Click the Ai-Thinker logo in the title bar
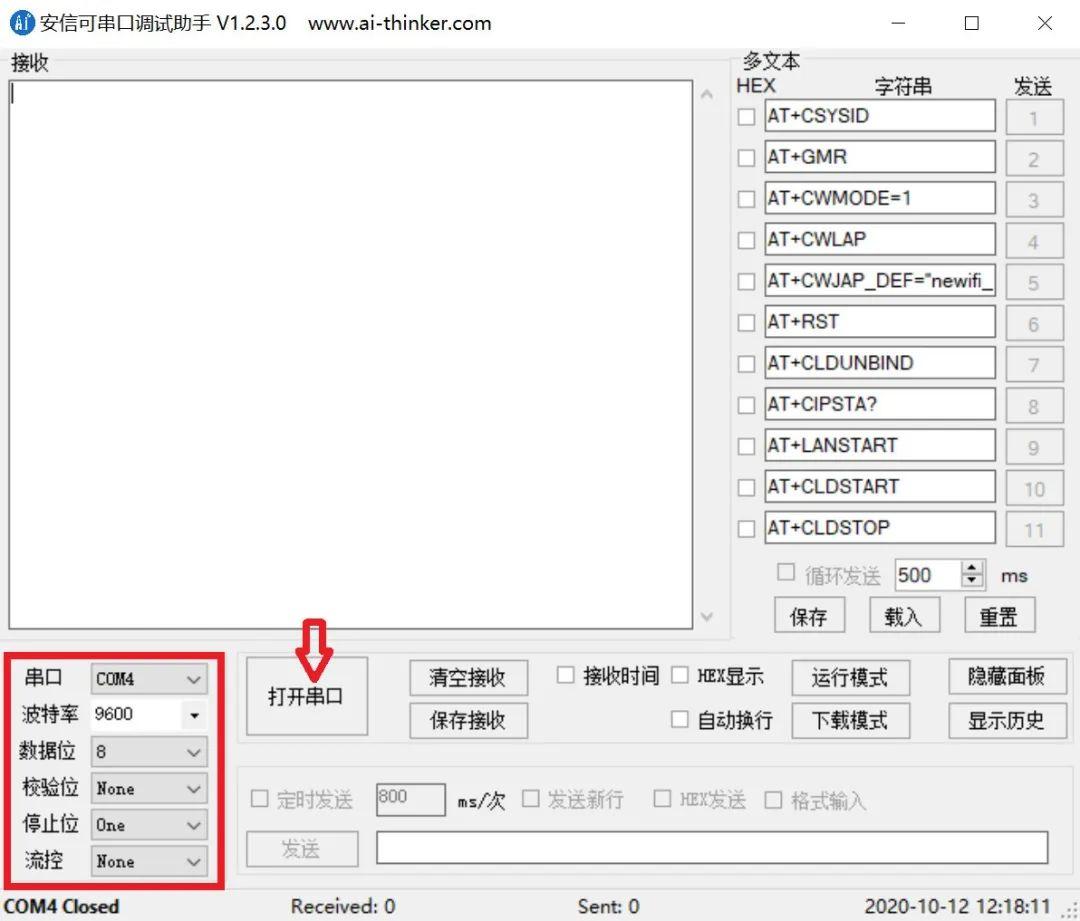Viewport: 1080px width, 921px height. (x=21, y=22)
